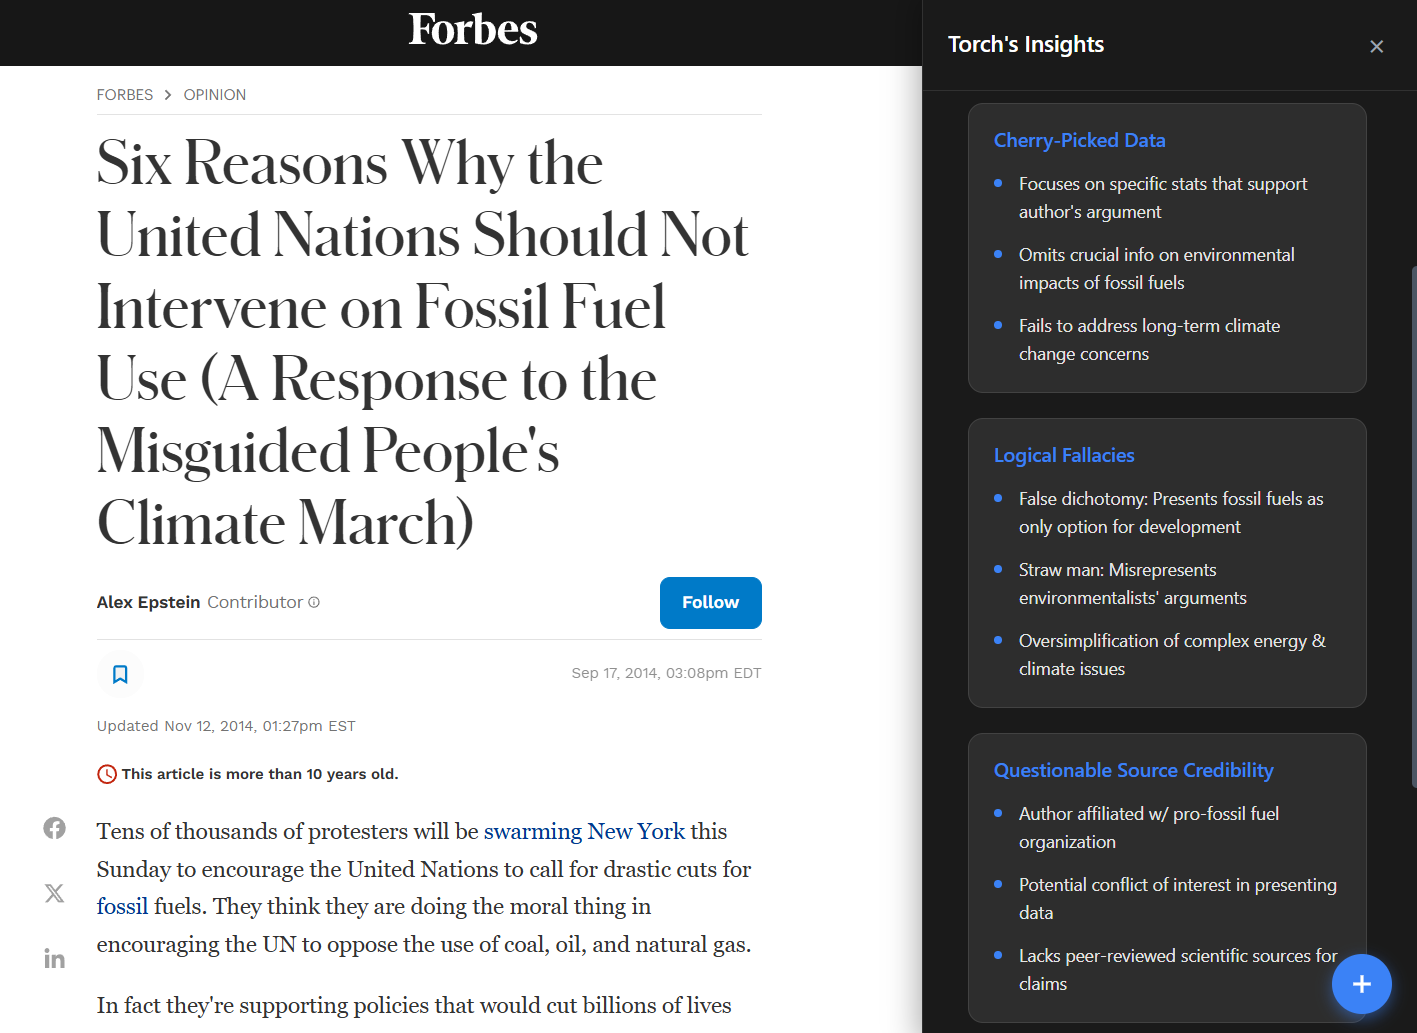
Task: Click the contributor info icon
Action: pyautogui.click(x=314, y=602)
